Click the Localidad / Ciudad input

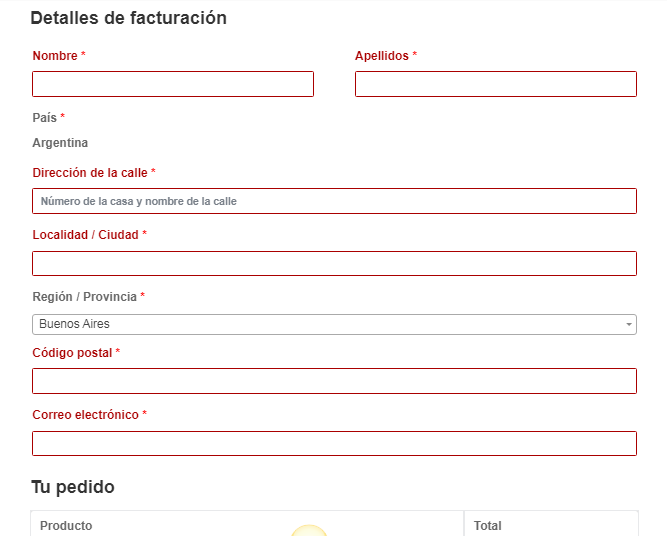tap(334, 263)
